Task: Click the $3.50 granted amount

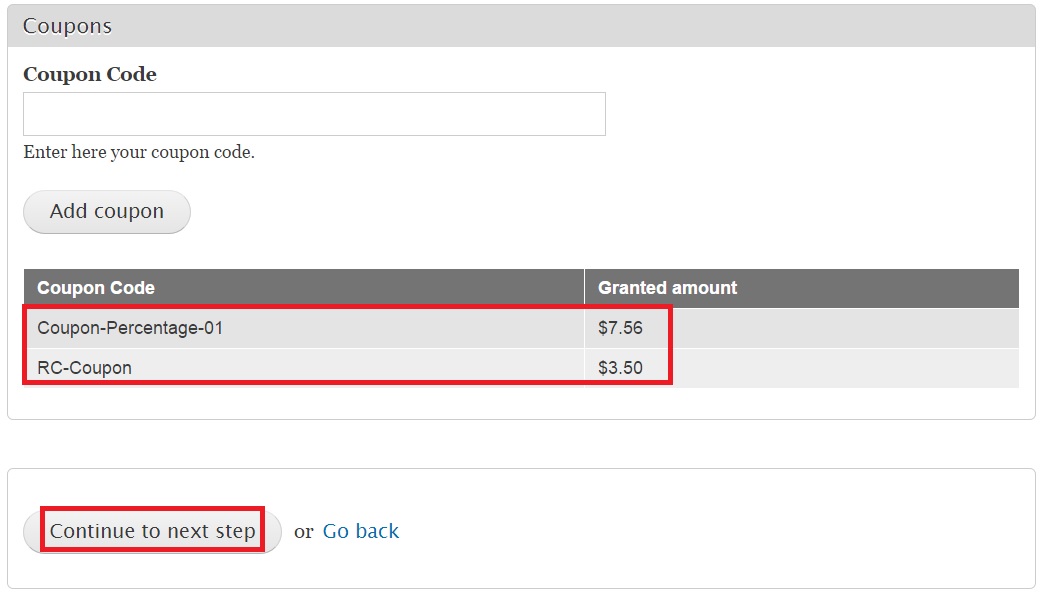Action: 620,368
